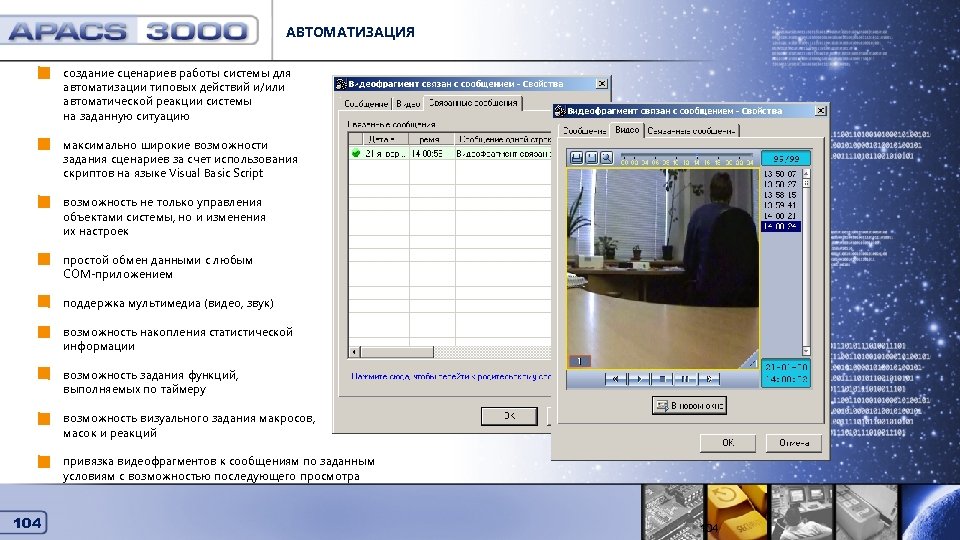This screenshot has width=960, height=540.
Task: Click the green check icon in message row
Action: point(356,154)
